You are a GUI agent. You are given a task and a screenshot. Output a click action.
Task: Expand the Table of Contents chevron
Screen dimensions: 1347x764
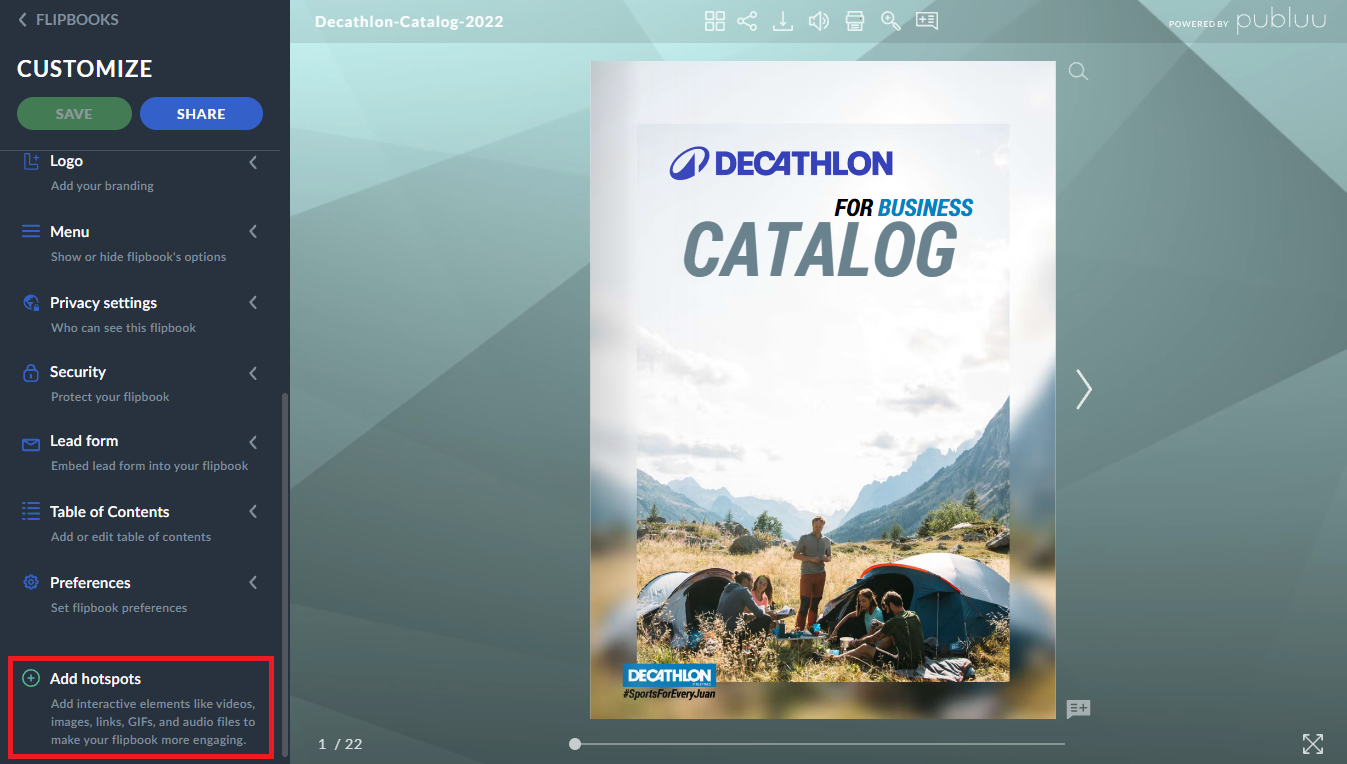[253, 512]
